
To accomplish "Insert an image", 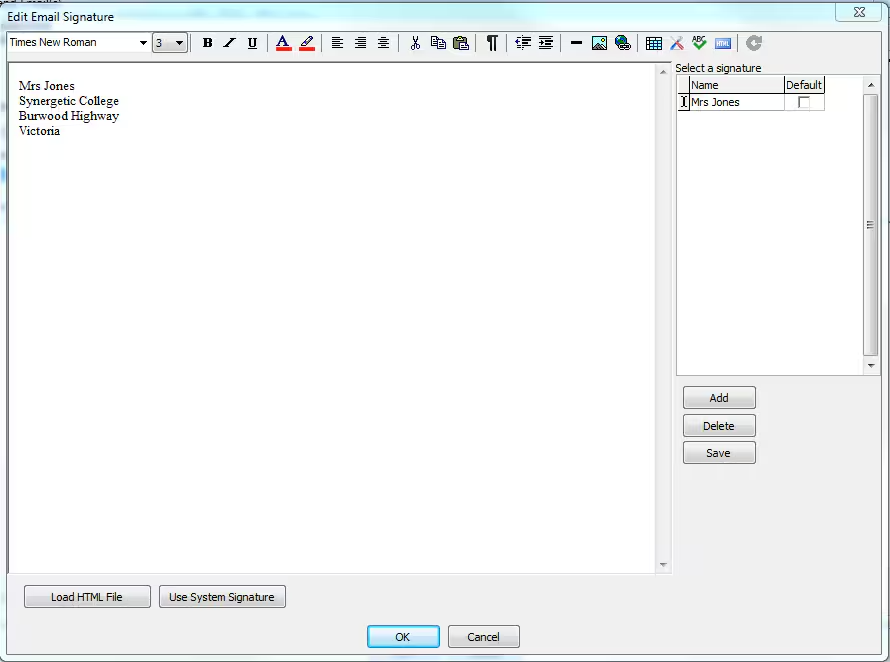I will coord(599,43).
